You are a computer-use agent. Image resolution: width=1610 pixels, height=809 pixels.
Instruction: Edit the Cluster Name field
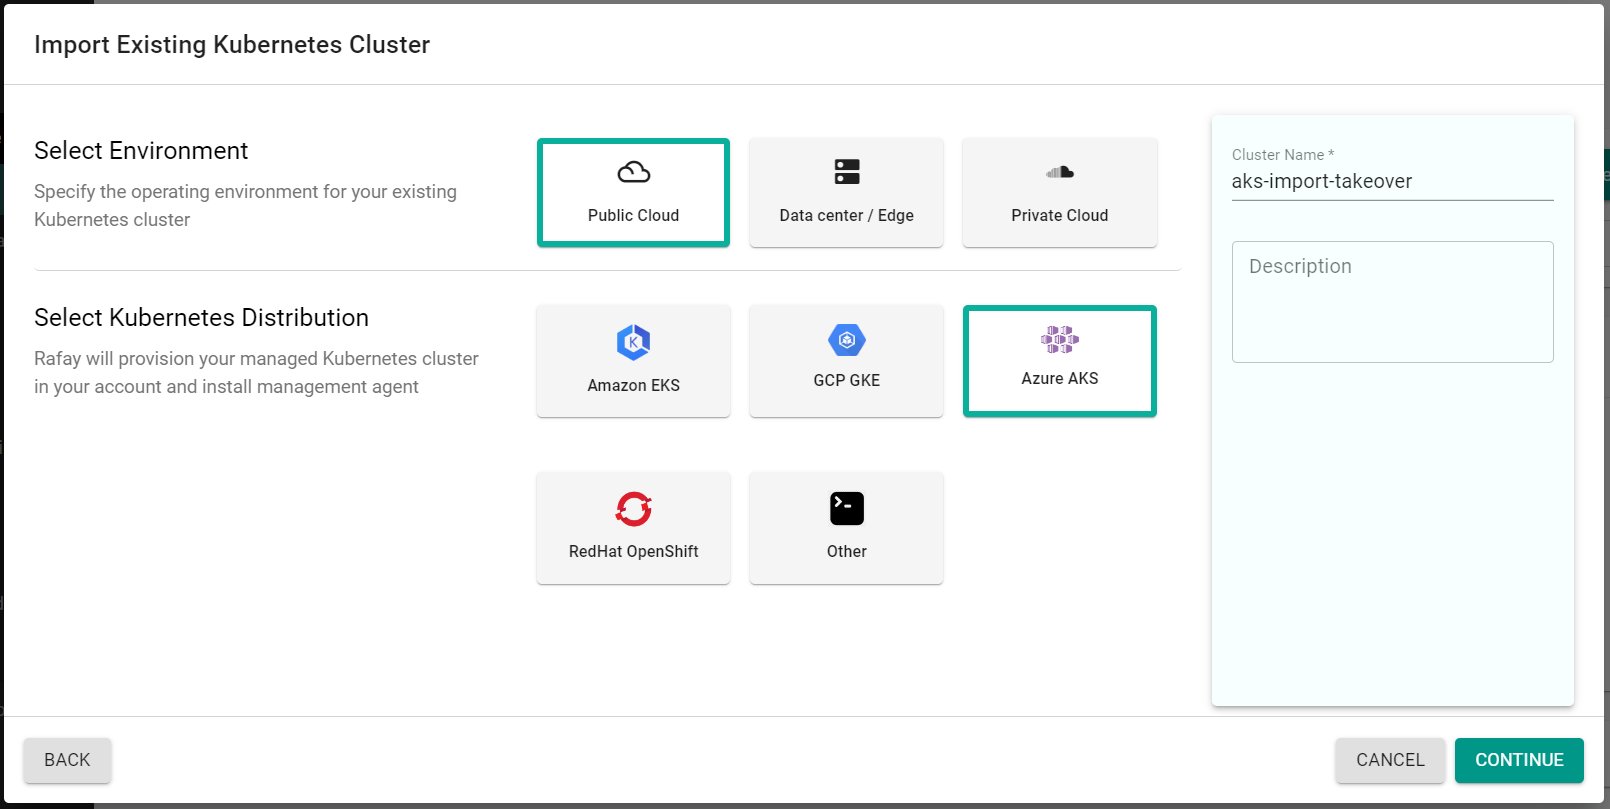[1393, 181]
